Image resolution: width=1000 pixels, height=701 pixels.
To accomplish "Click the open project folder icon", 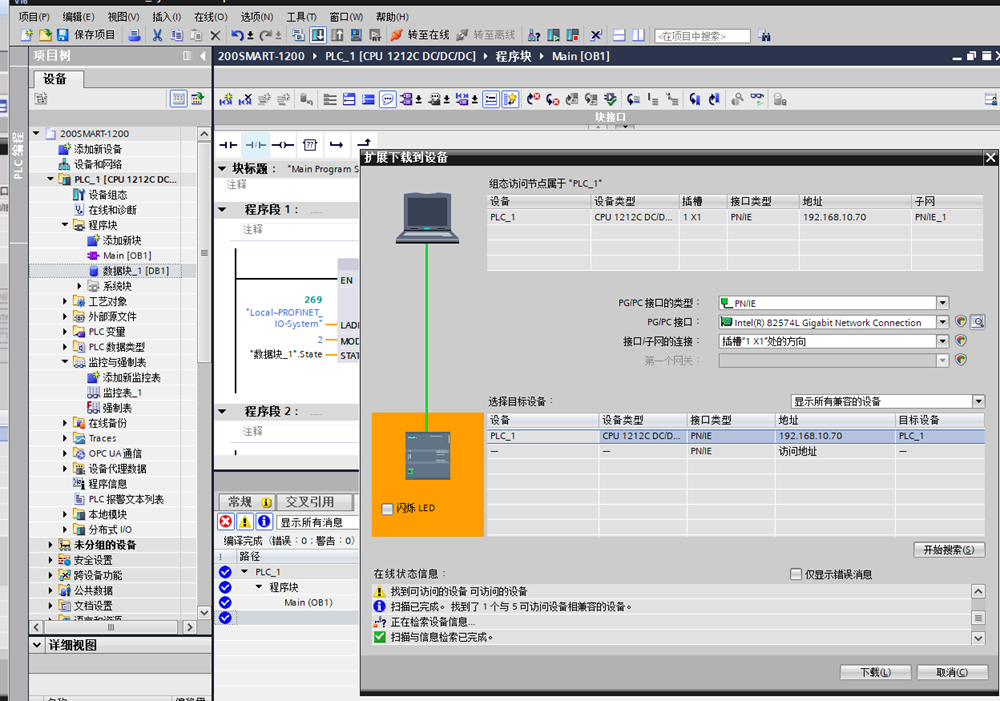I will [45, 35].
